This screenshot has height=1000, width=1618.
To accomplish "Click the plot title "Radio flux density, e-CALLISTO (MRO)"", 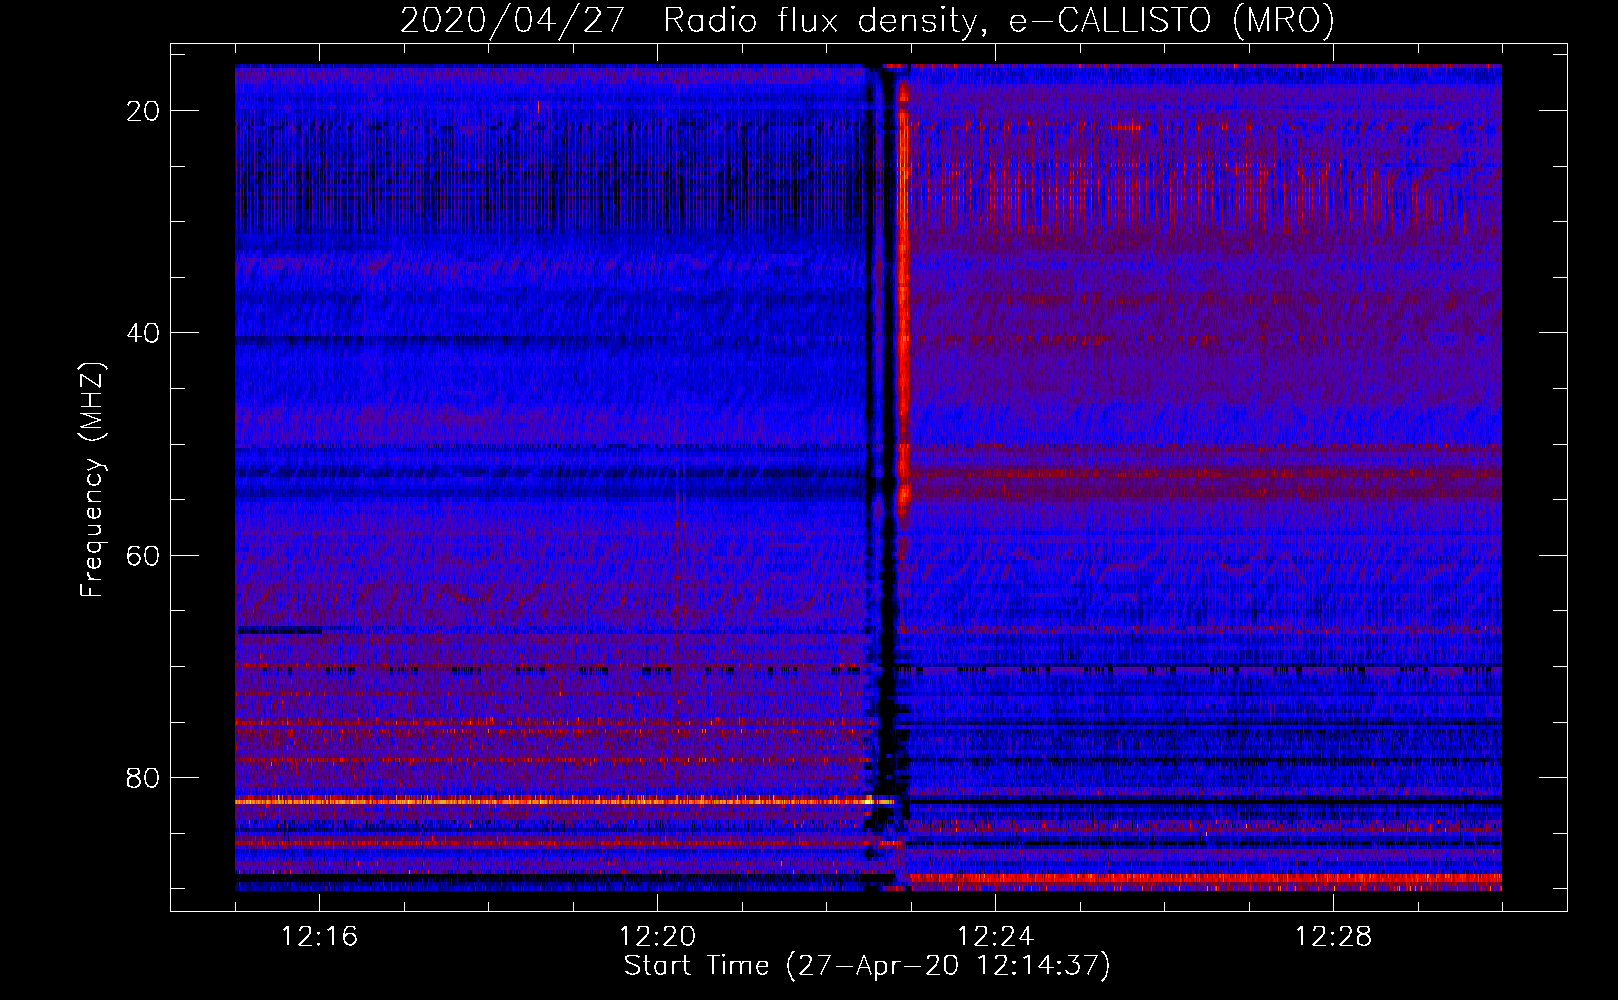I will coord(998,20).
